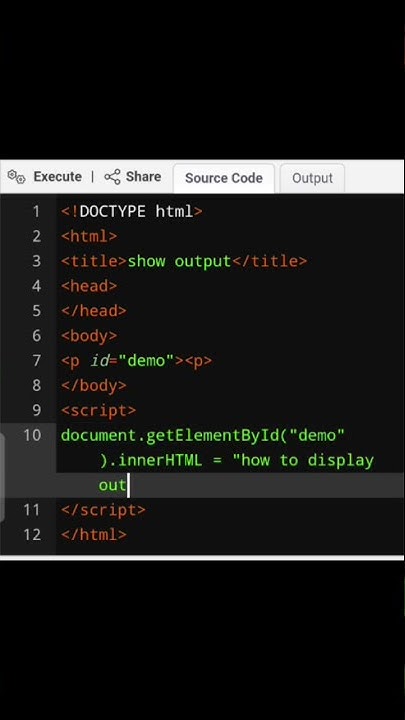Open the Output tab
Viewport: 405px width, 720px height.
312,178
